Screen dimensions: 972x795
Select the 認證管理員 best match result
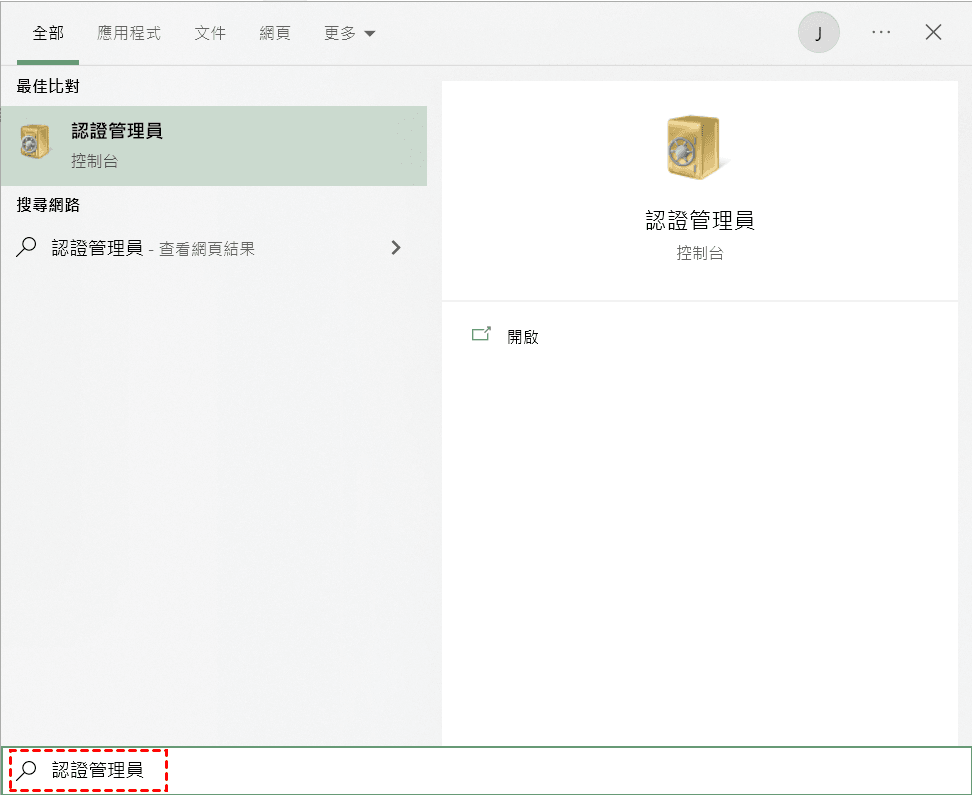(x=213, y=145)
